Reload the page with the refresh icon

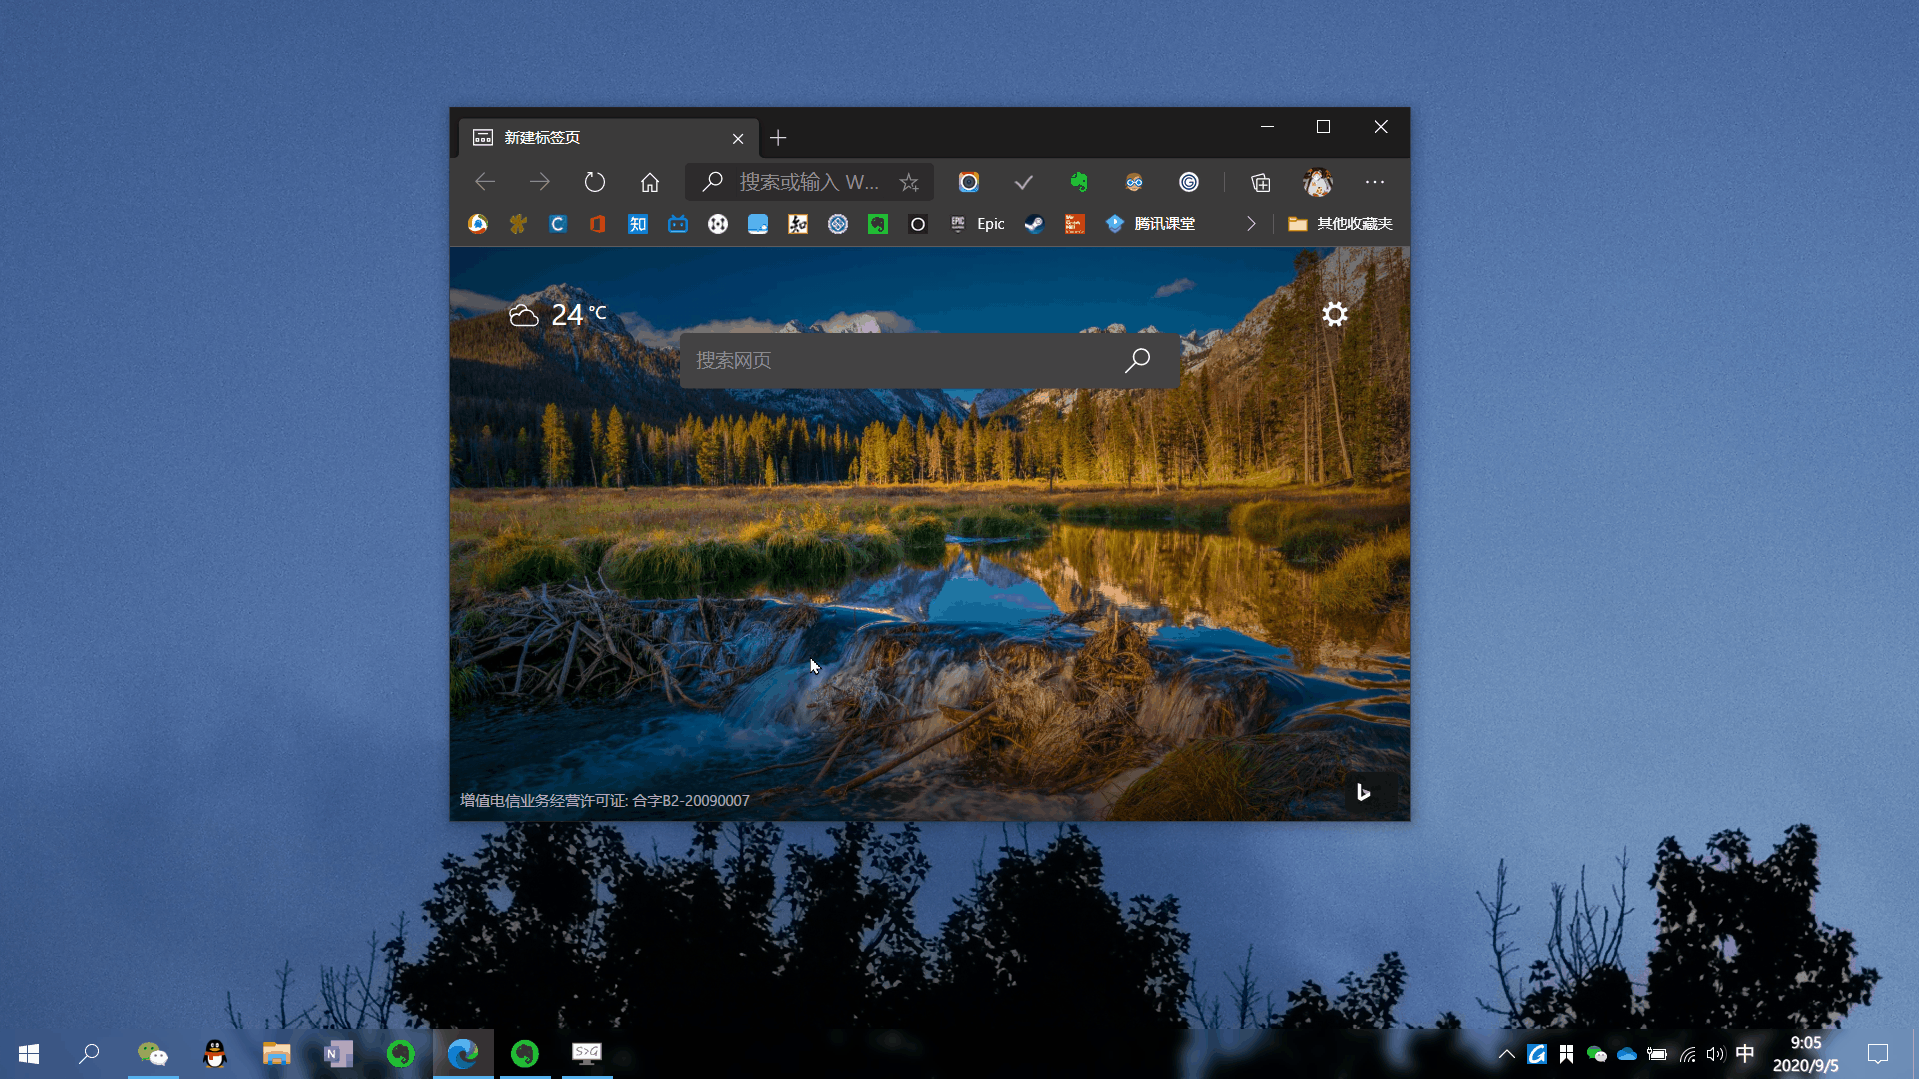pos(595,182)
